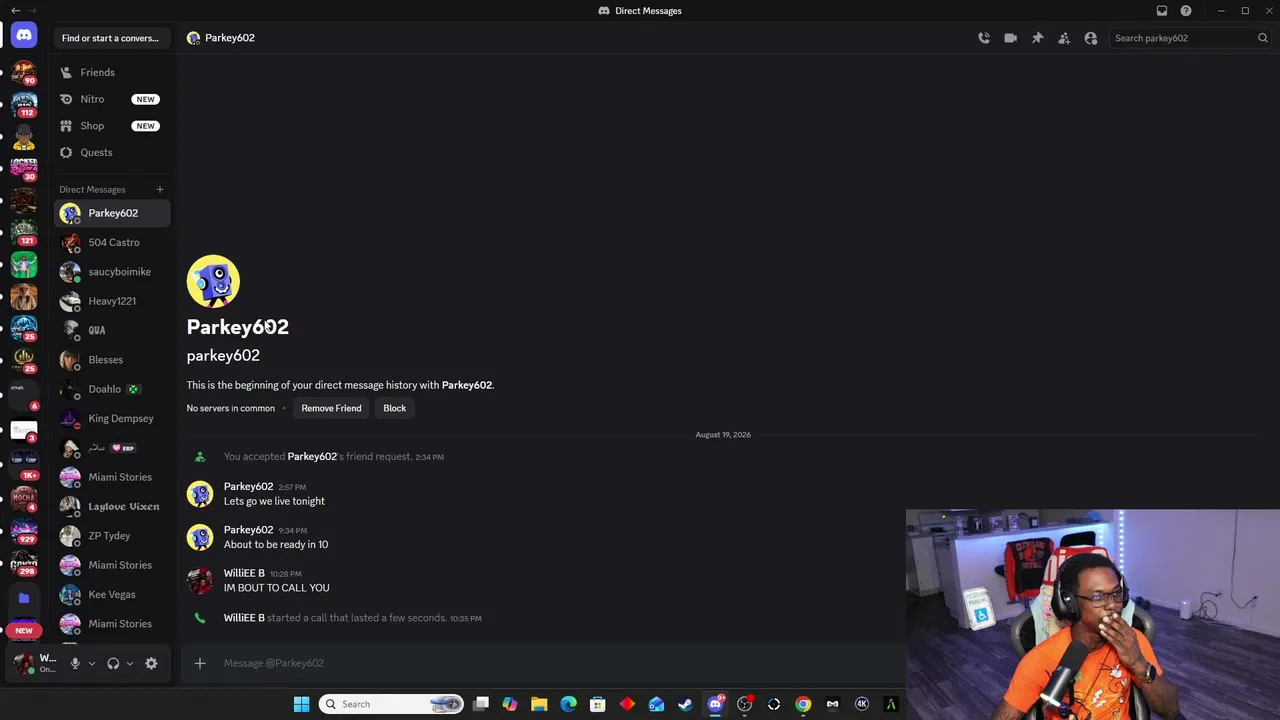Open Copilot from the taskbar
The image size is (1280, 720).
(510, 704)
